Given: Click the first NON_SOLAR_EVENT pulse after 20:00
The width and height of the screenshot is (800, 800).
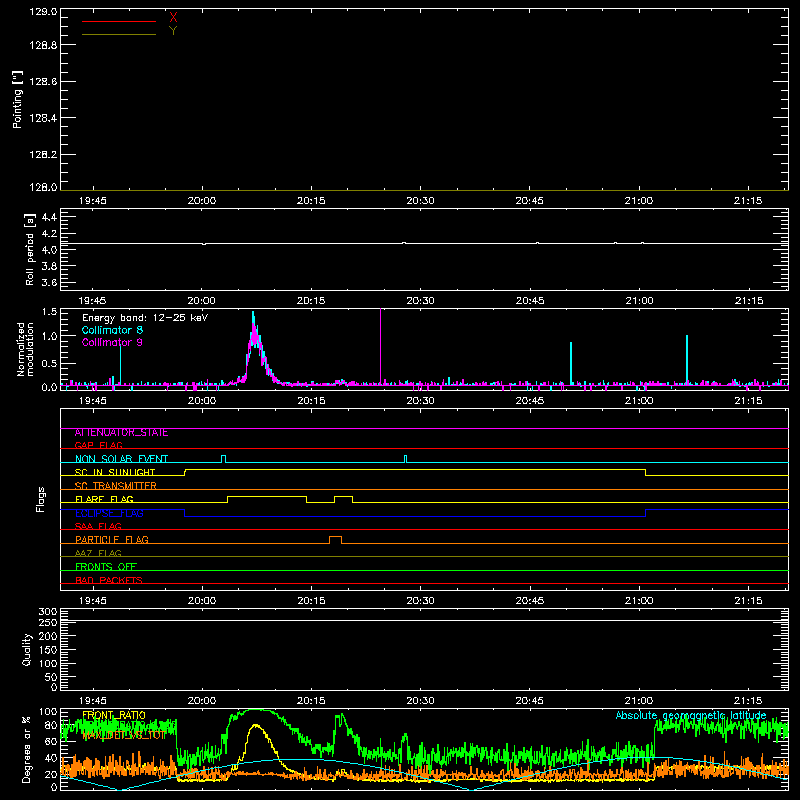Looking at the screenshot, I should point(223,459).
